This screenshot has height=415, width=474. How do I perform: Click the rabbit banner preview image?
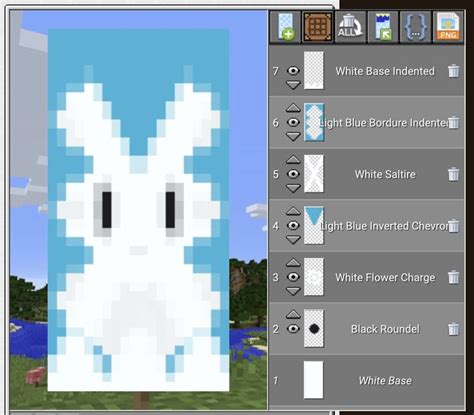[x=138, y=210]
